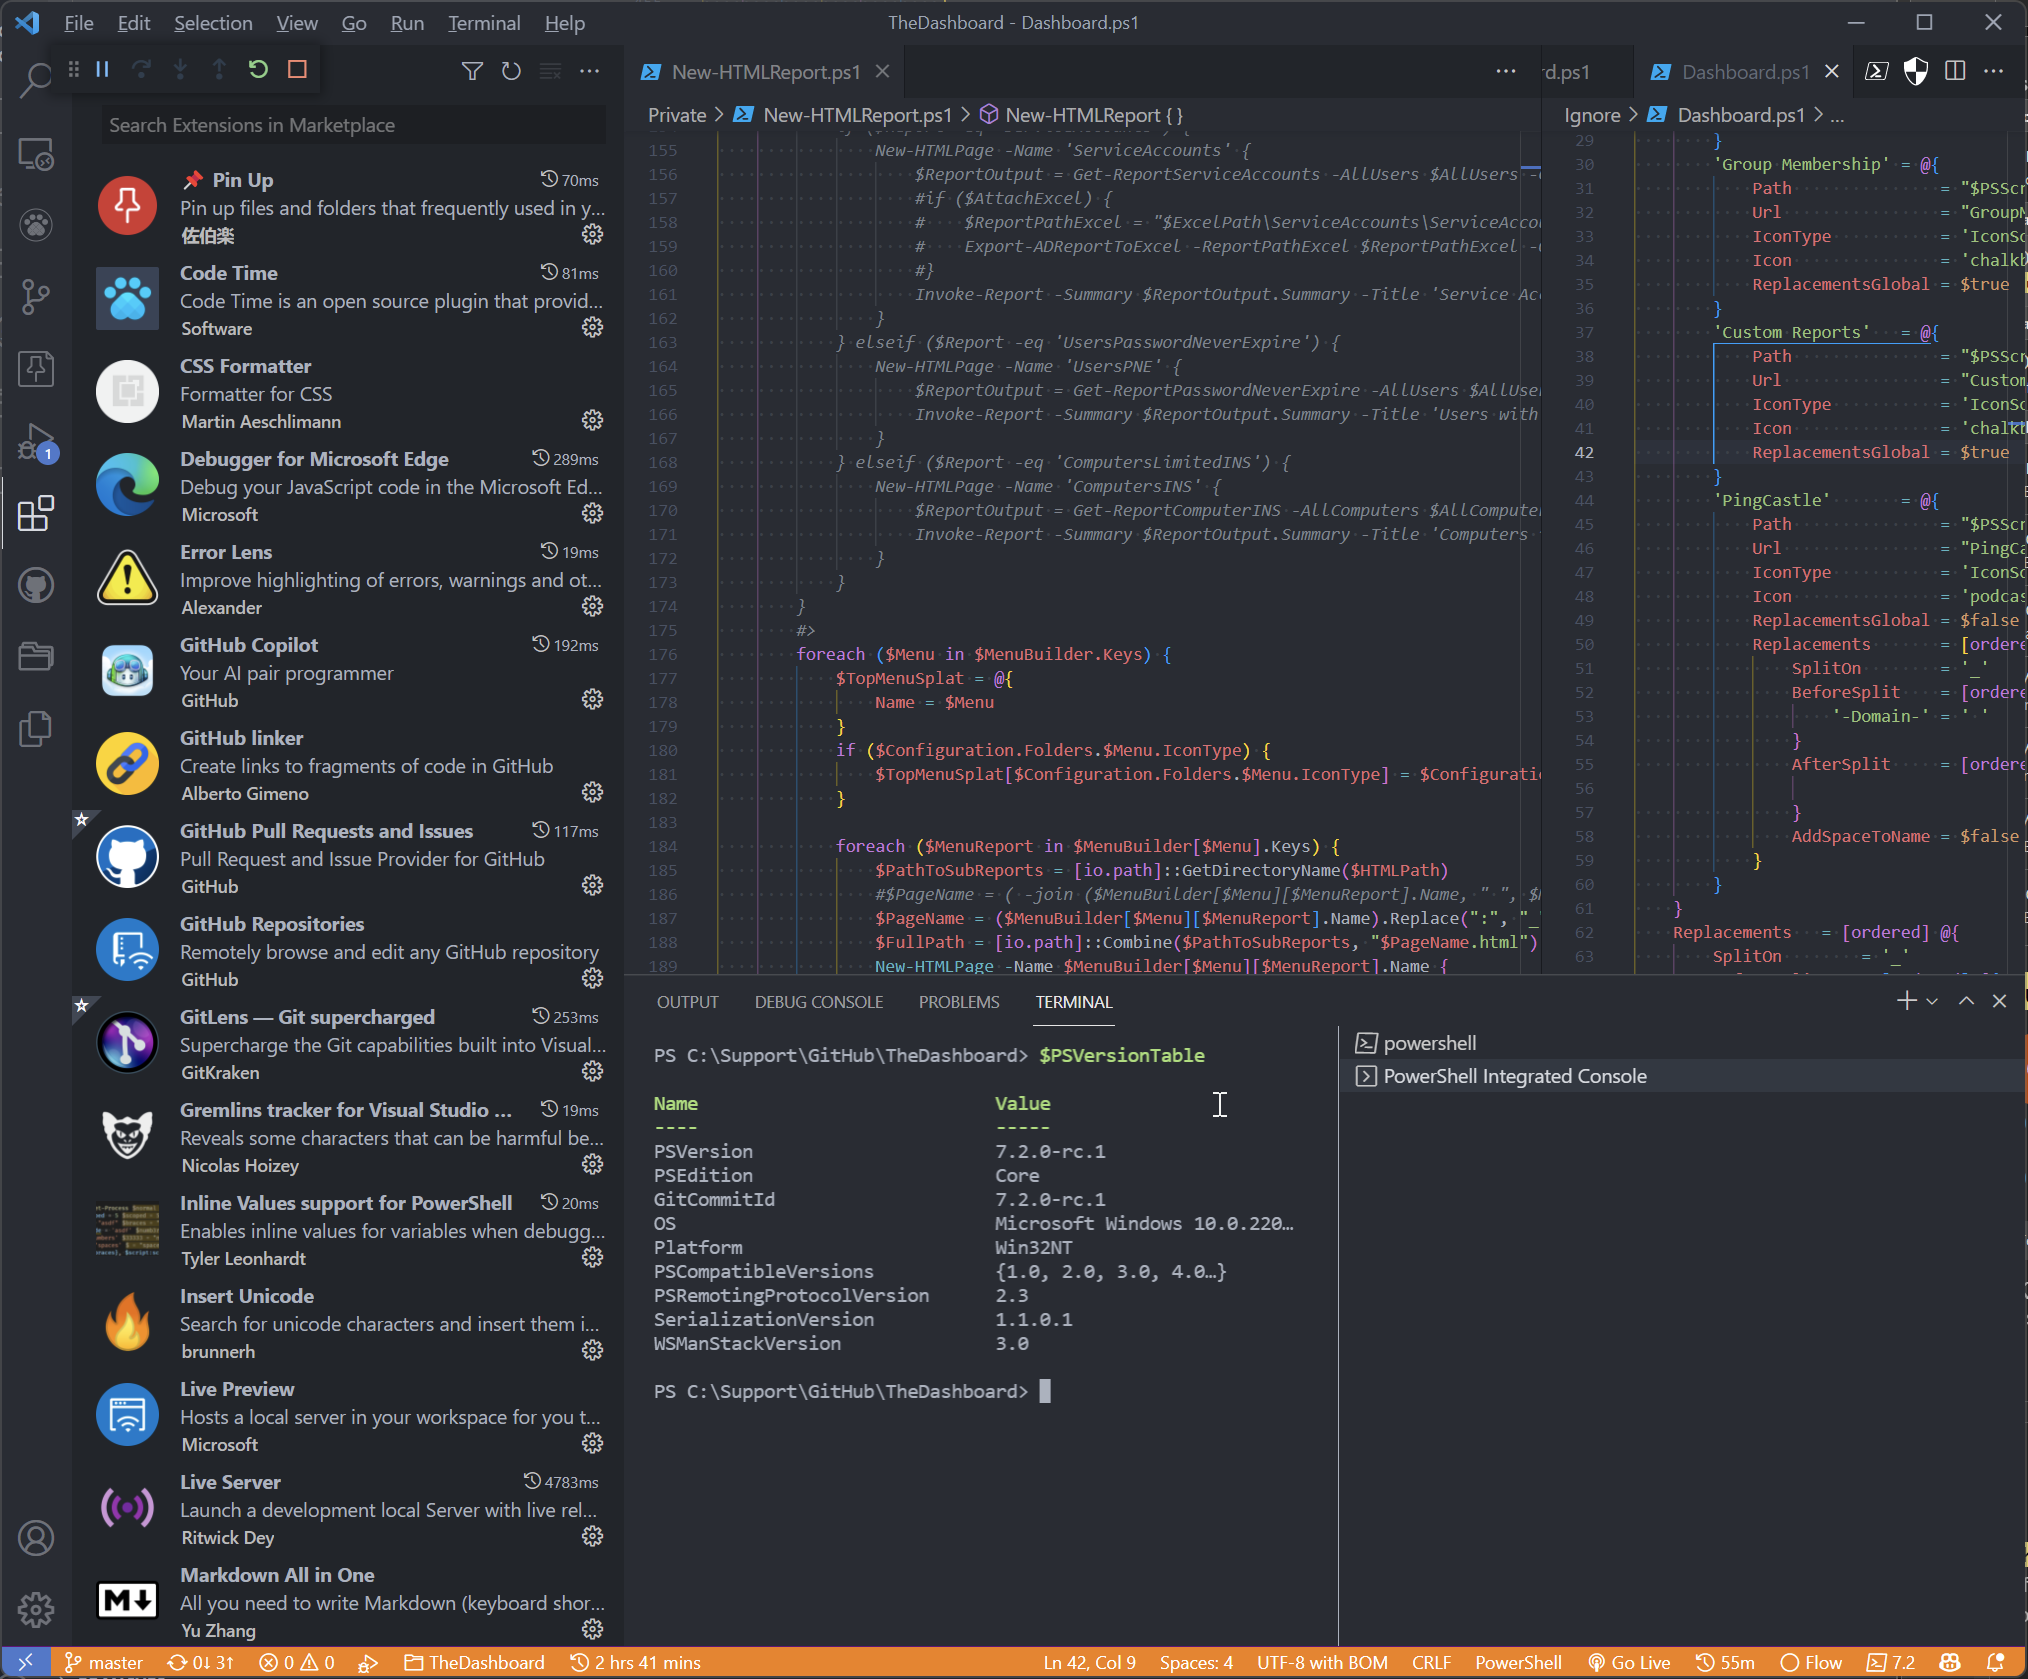This screenshot has height=1679, width=2028.
Task: Switch to the OUTPUT panel tab
Action: coord(687,1002)
